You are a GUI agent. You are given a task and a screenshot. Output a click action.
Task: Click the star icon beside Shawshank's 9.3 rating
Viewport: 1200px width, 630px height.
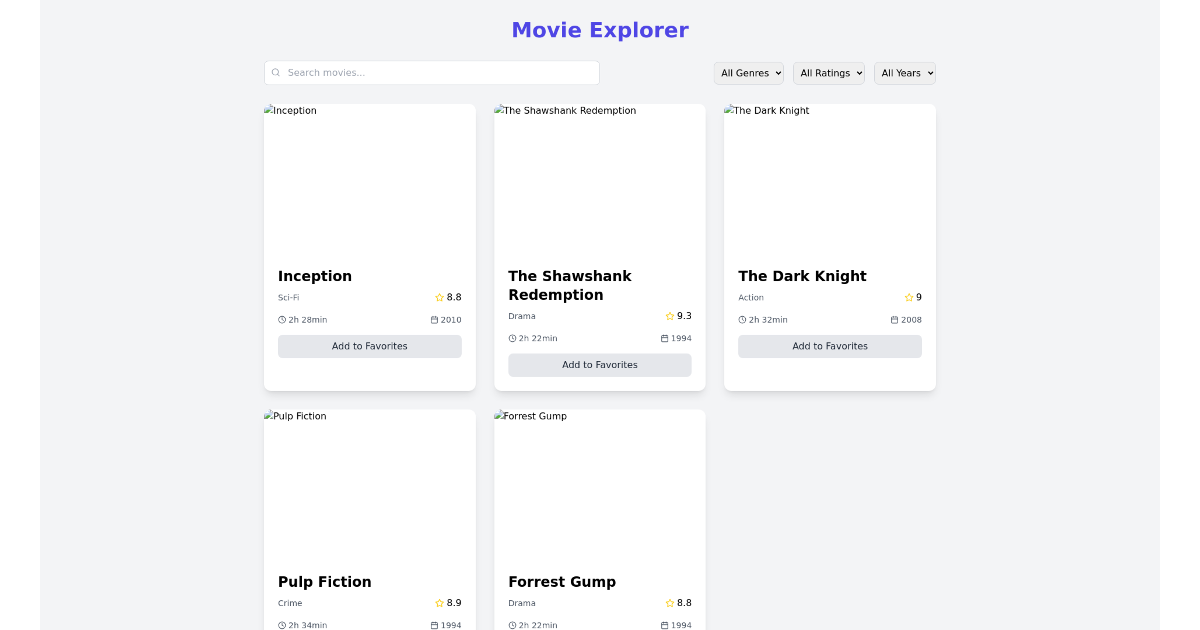click(668, 316)
